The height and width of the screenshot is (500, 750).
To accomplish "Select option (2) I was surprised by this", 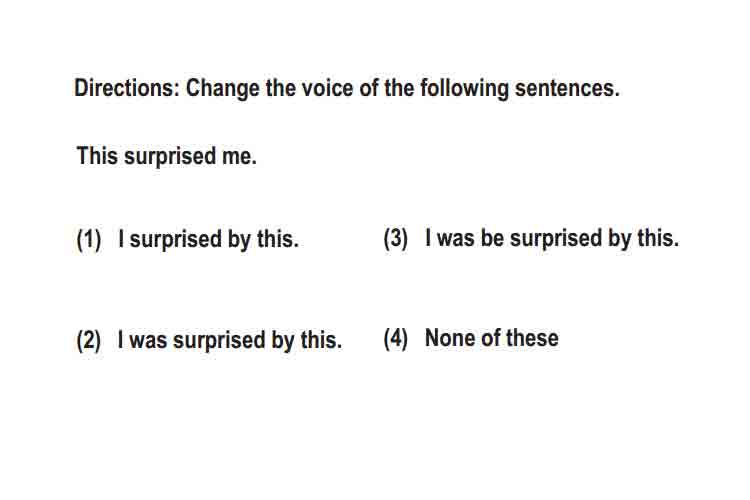I will coord(230,340).
